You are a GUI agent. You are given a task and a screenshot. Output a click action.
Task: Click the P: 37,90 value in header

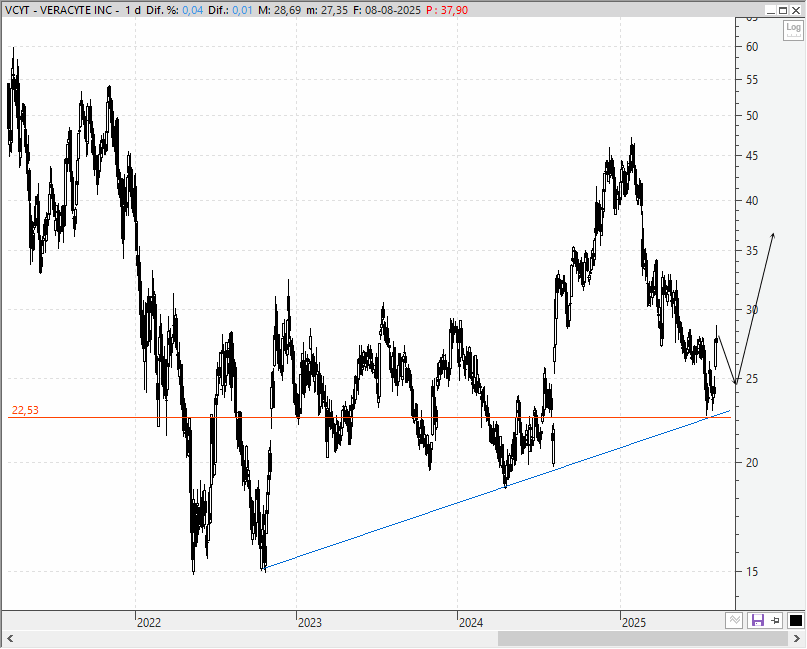[x=447, y=10]
